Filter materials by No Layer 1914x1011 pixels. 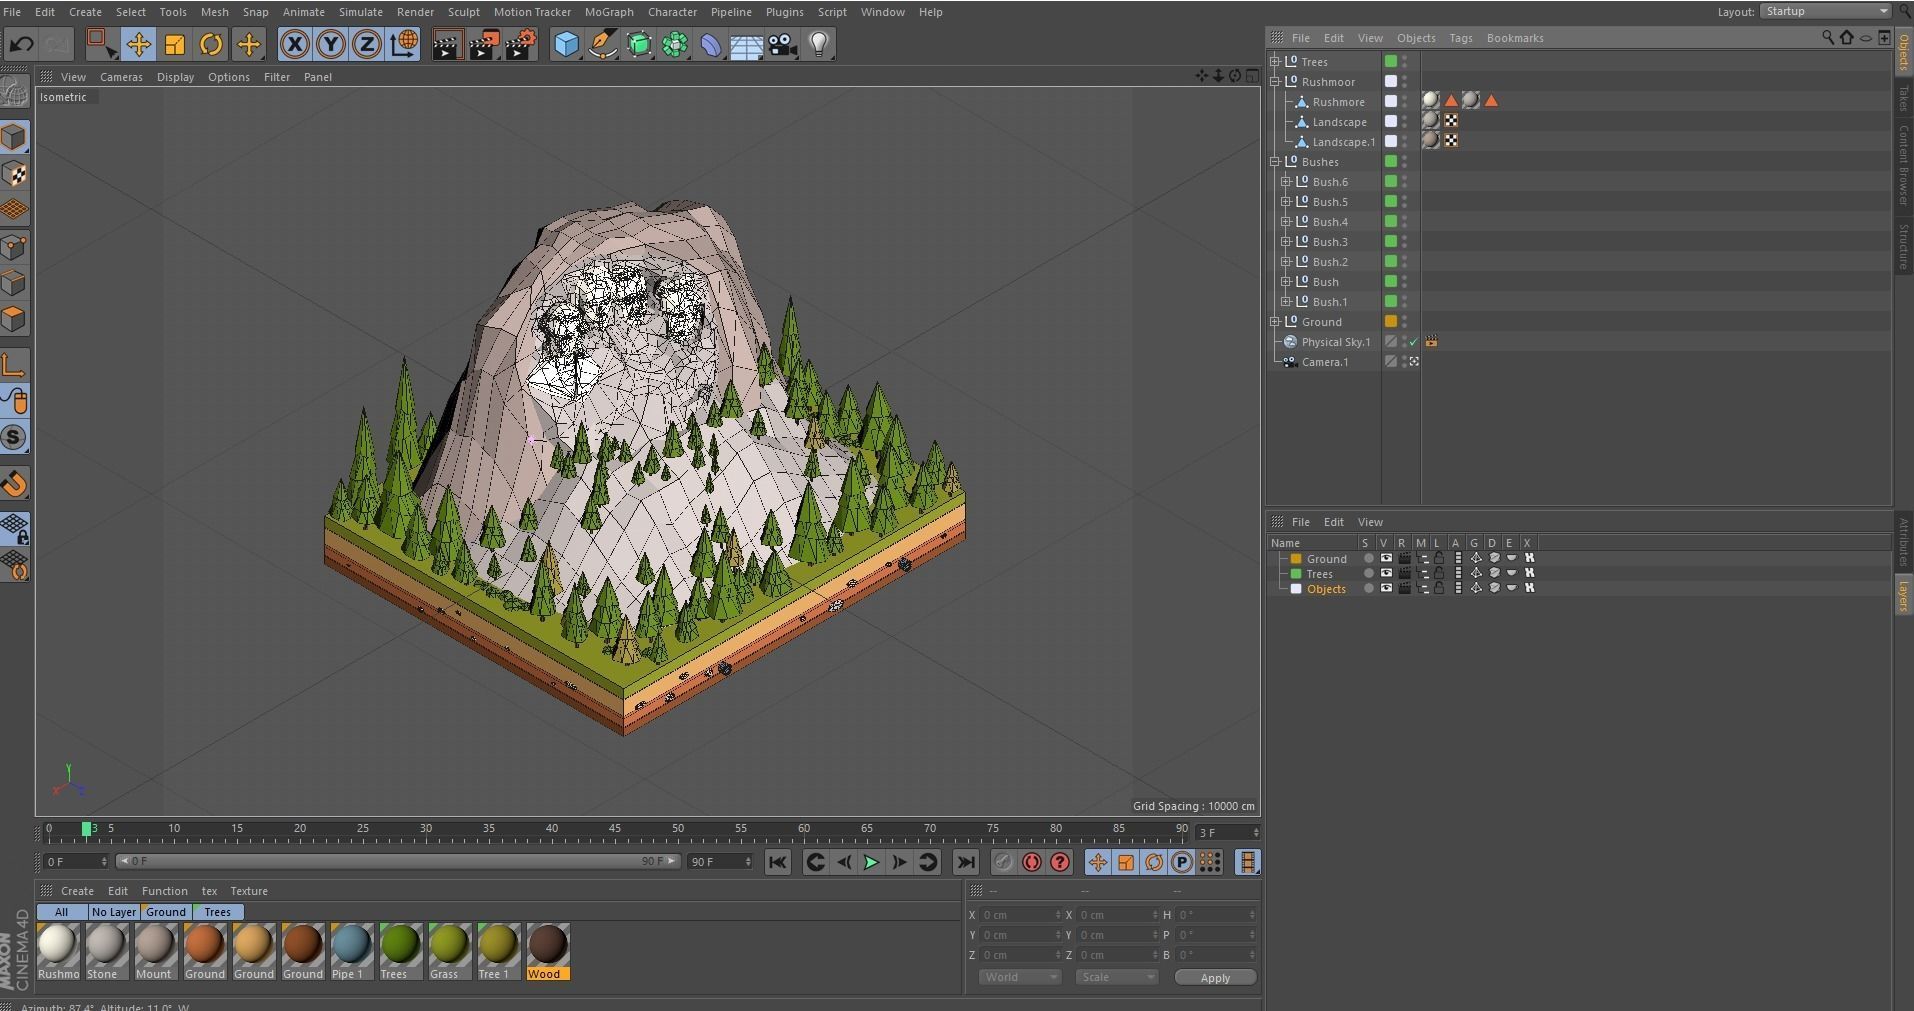pos(113,912)
